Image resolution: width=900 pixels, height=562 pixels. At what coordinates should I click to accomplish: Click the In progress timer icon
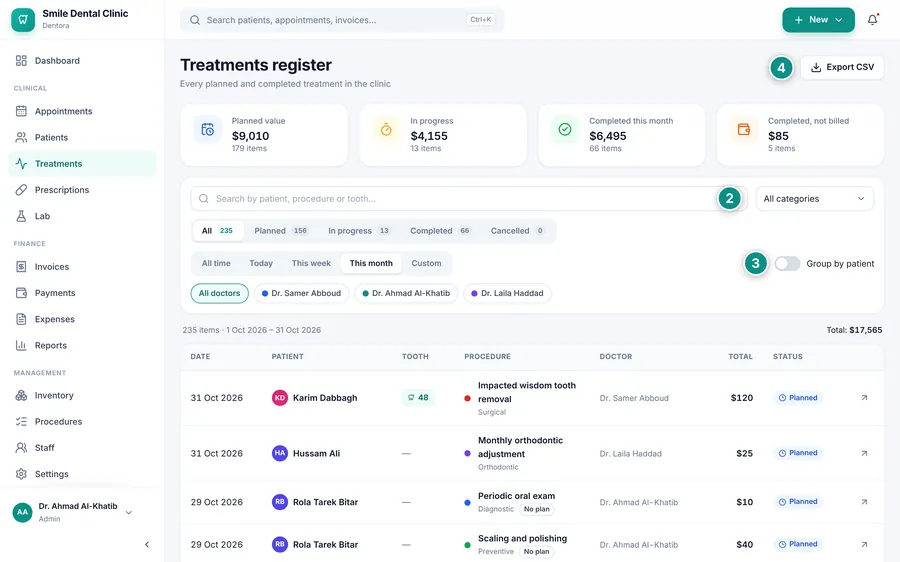coord(386,130)
